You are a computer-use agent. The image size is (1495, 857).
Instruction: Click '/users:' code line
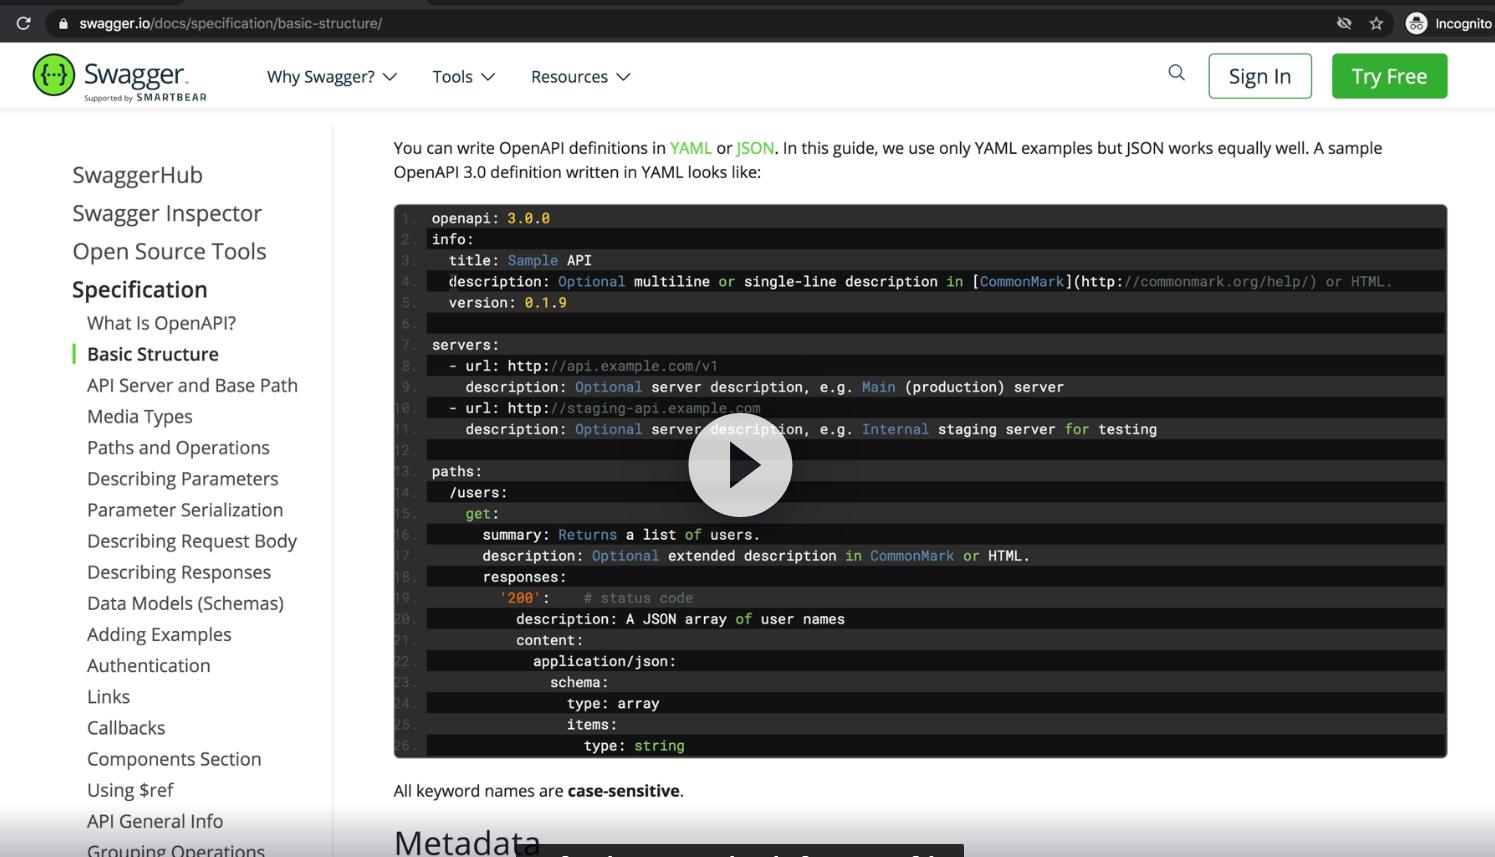click(478, 492)
